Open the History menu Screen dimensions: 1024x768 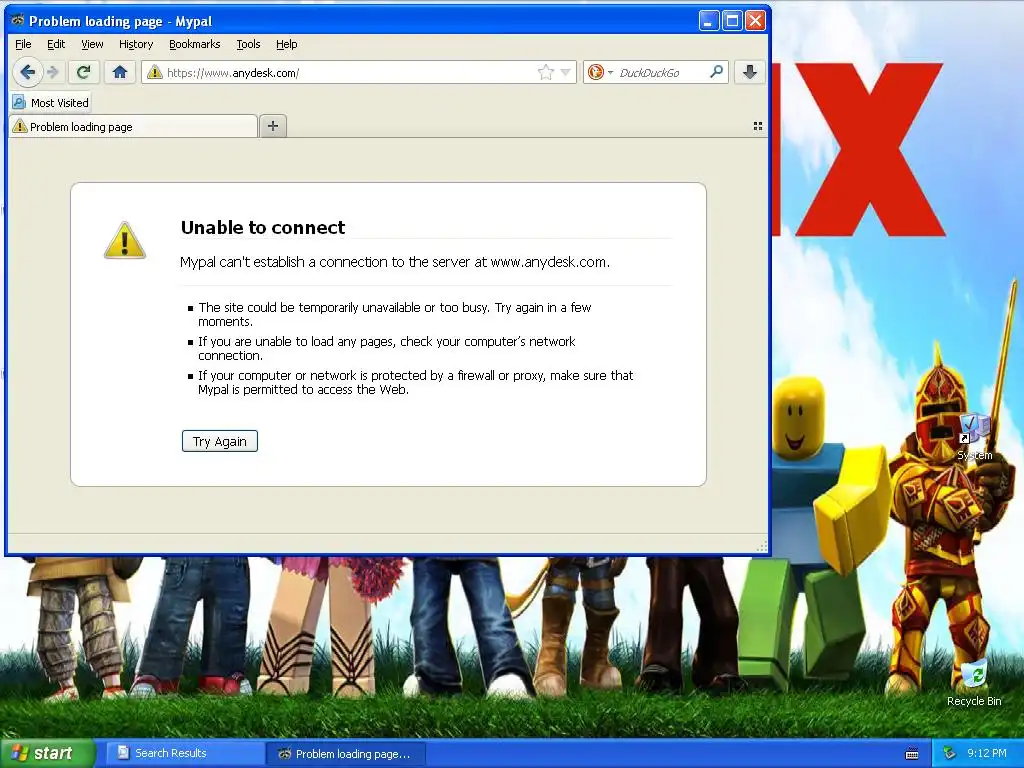coord(136,44)
